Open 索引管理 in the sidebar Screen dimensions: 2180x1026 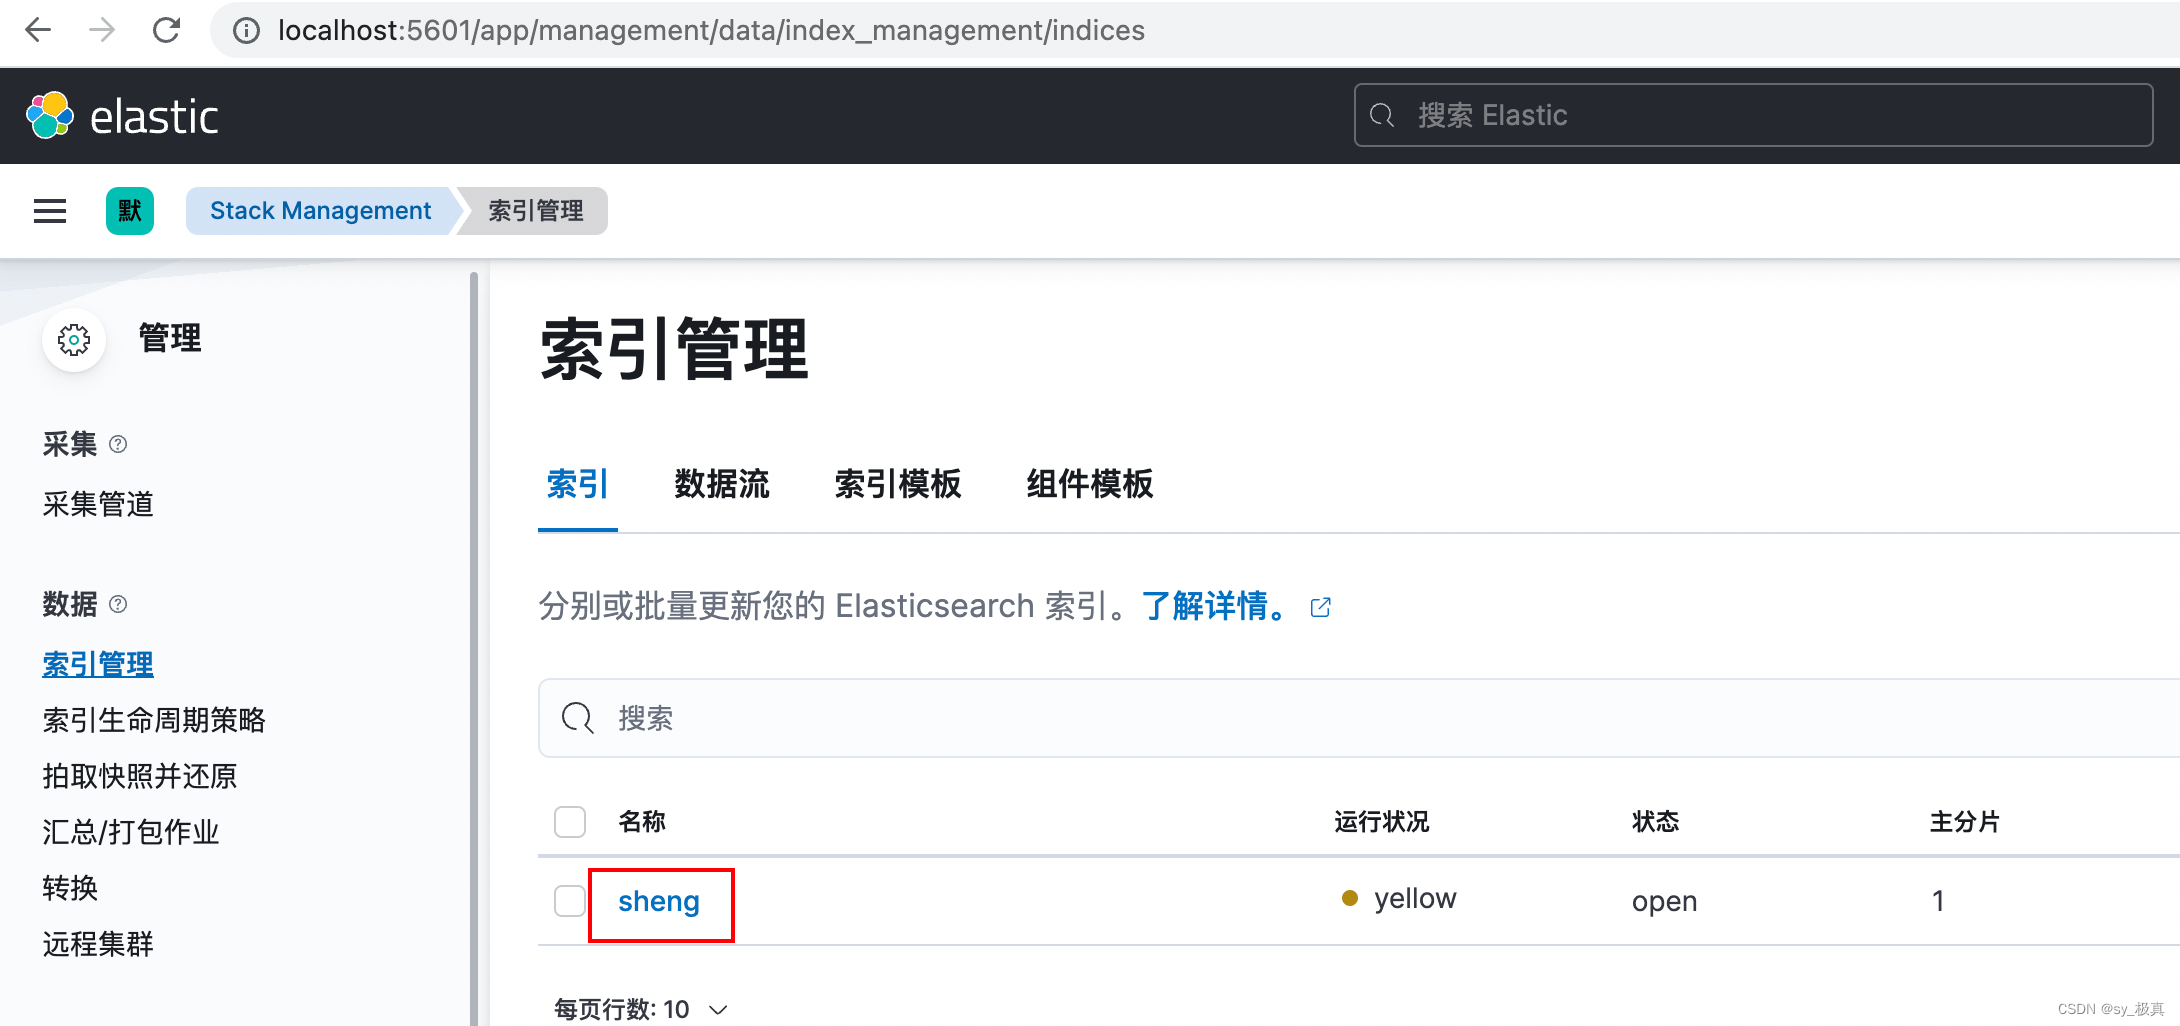98,664
